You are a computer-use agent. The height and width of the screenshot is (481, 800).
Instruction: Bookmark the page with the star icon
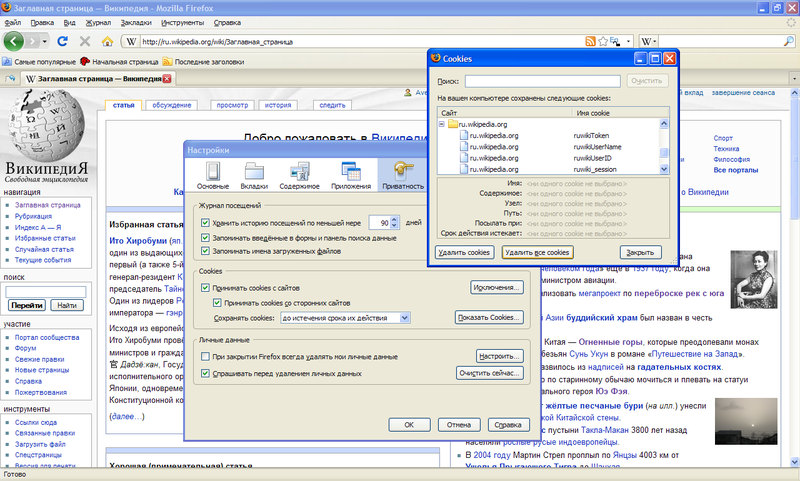tap(603, 41)
